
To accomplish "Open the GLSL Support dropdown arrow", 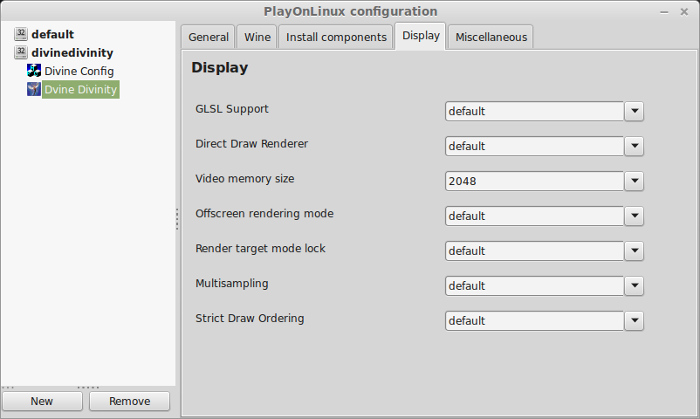I will tap(634, 111).
